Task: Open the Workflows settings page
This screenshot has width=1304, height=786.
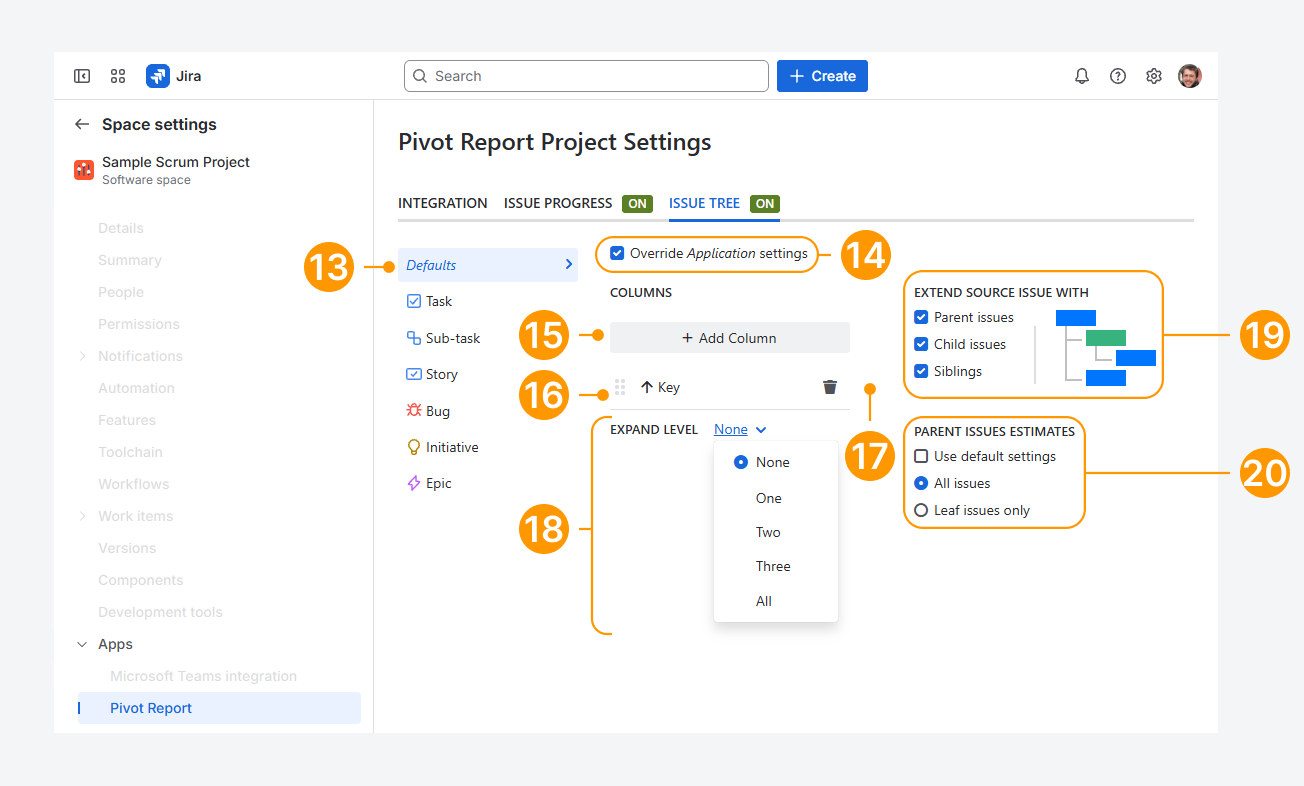Action: pos(134,484)
